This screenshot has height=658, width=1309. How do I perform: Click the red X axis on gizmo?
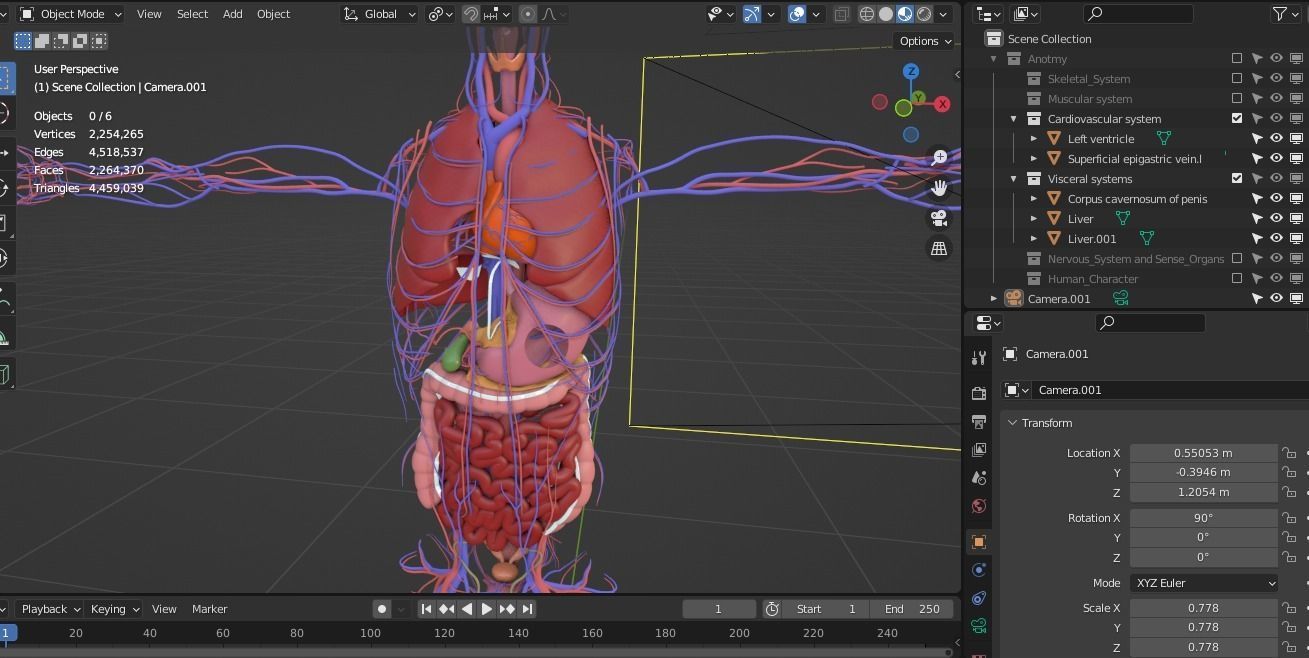pyautogui.click(x=942, y=104)
